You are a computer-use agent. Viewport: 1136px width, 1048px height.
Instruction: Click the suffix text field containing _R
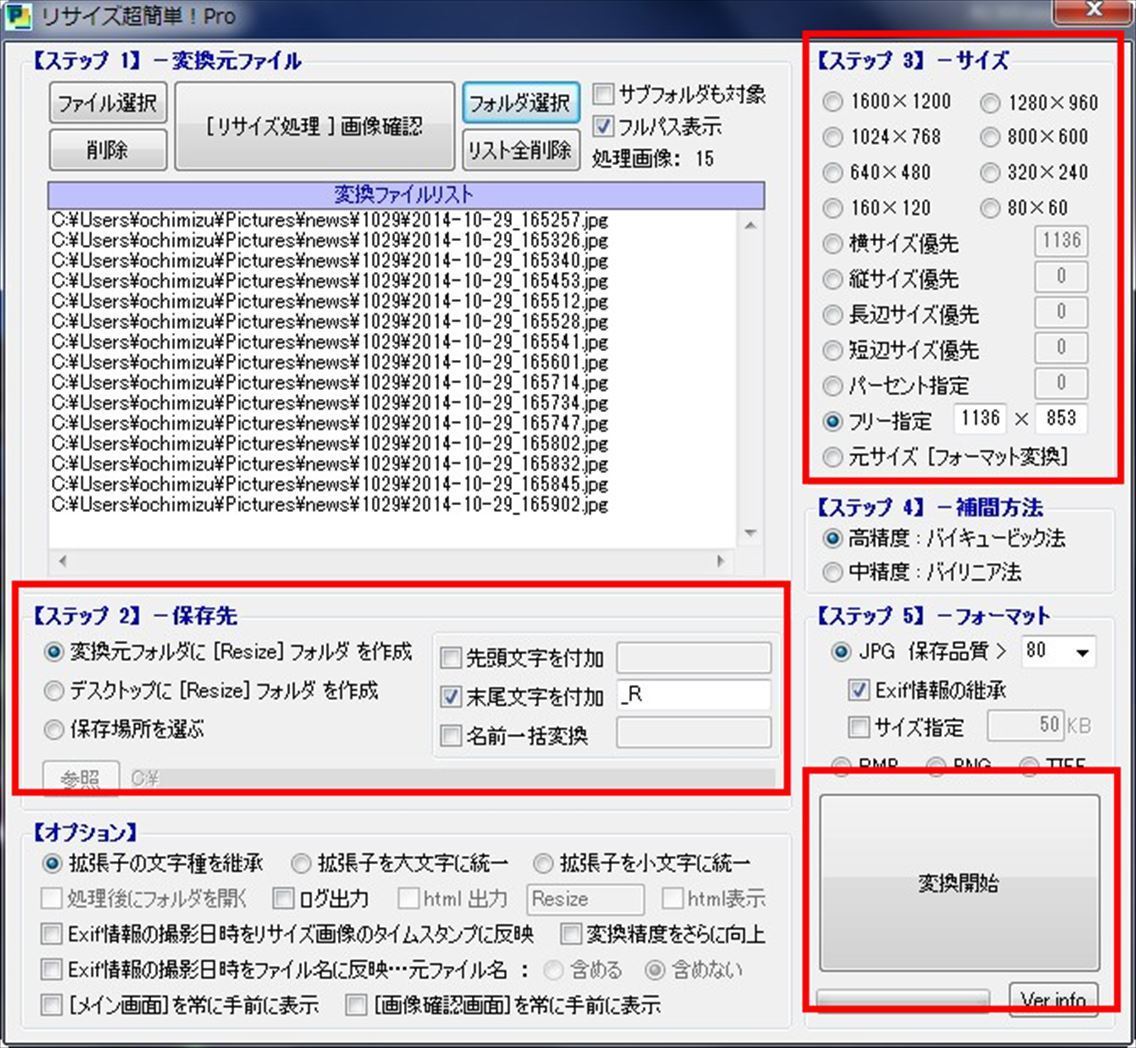[x=693, y=696]
